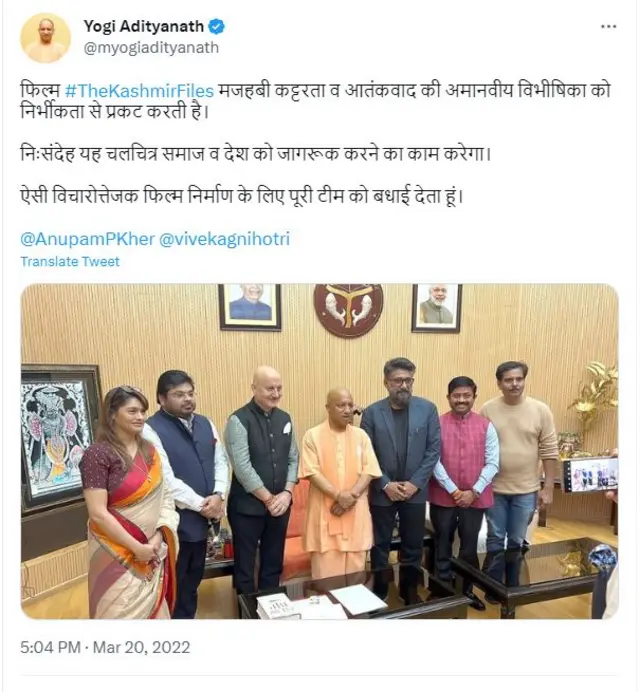Viewport: 640px width, 692px height.
Task: Open the attached group photo
Action: pos(320,451)
